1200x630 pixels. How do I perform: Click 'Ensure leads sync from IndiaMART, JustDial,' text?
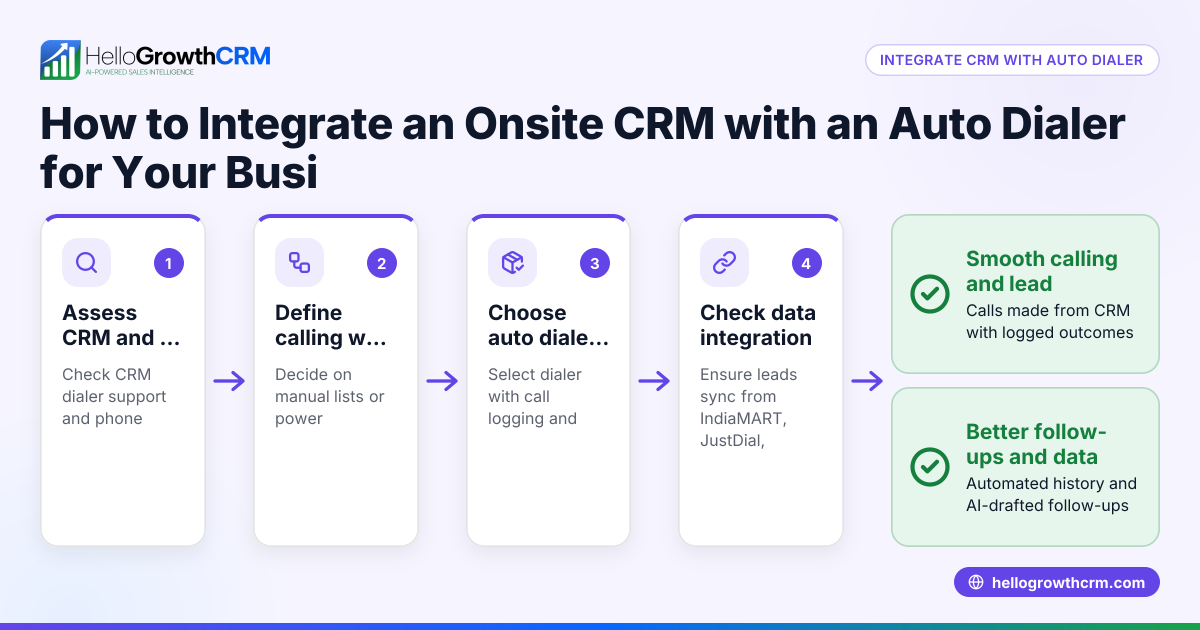tap(749, 408)
